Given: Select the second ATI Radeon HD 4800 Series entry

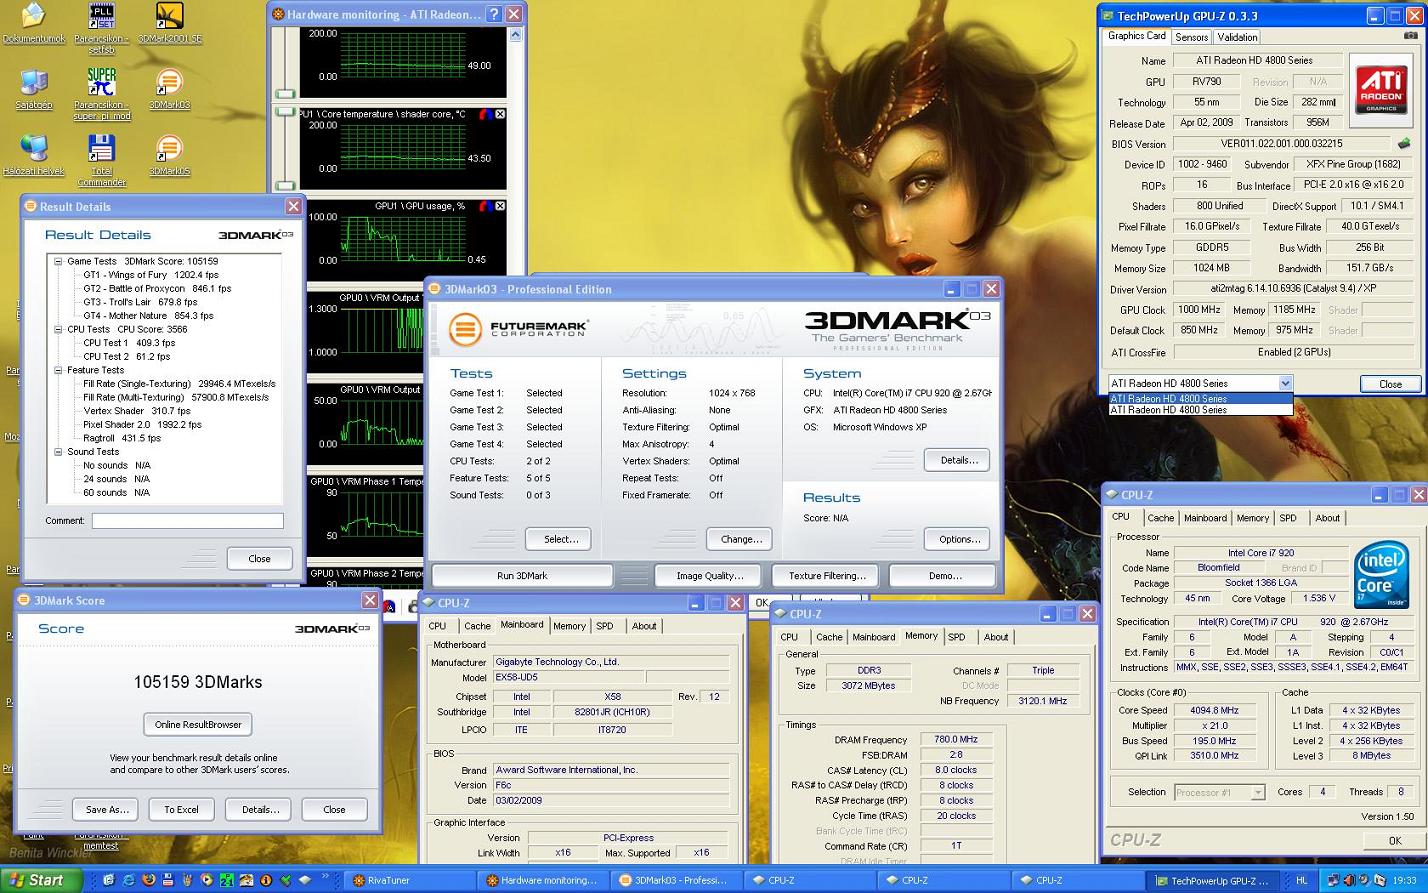Looking at the screenshot, I should click(1200, 410).
